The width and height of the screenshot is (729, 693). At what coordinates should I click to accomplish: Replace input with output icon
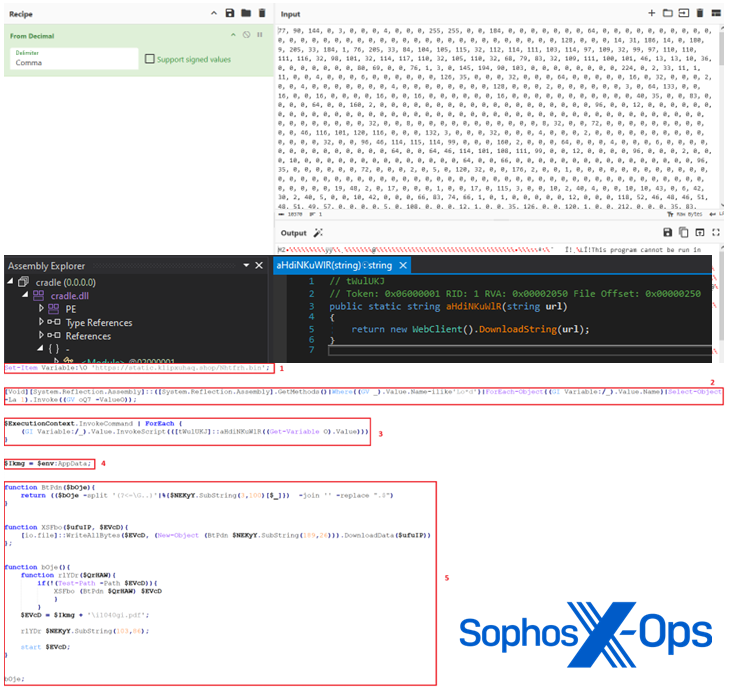click(700, 232)
